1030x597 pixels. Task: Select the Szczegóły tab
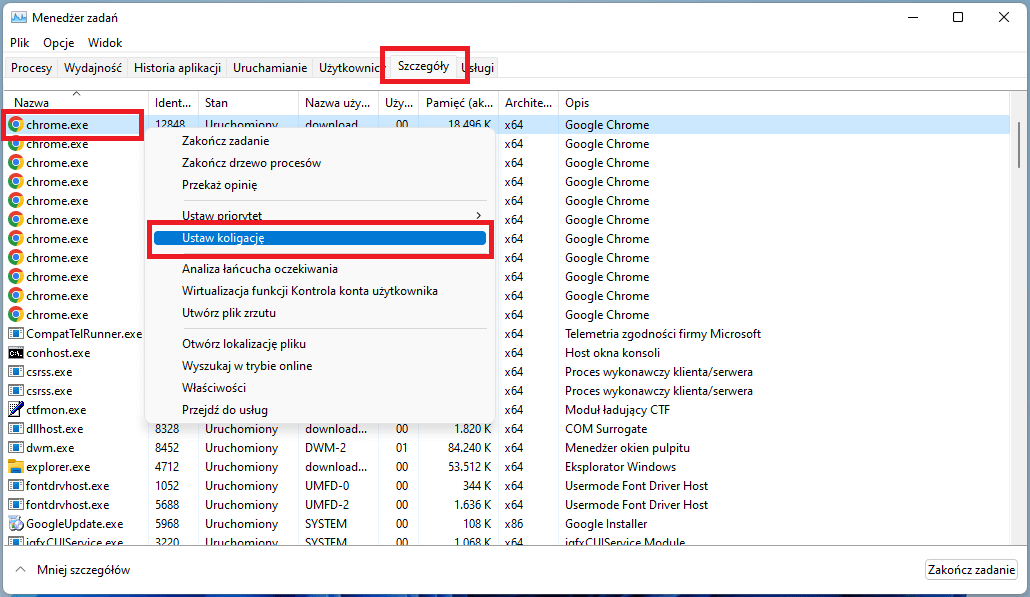[424, 66]
